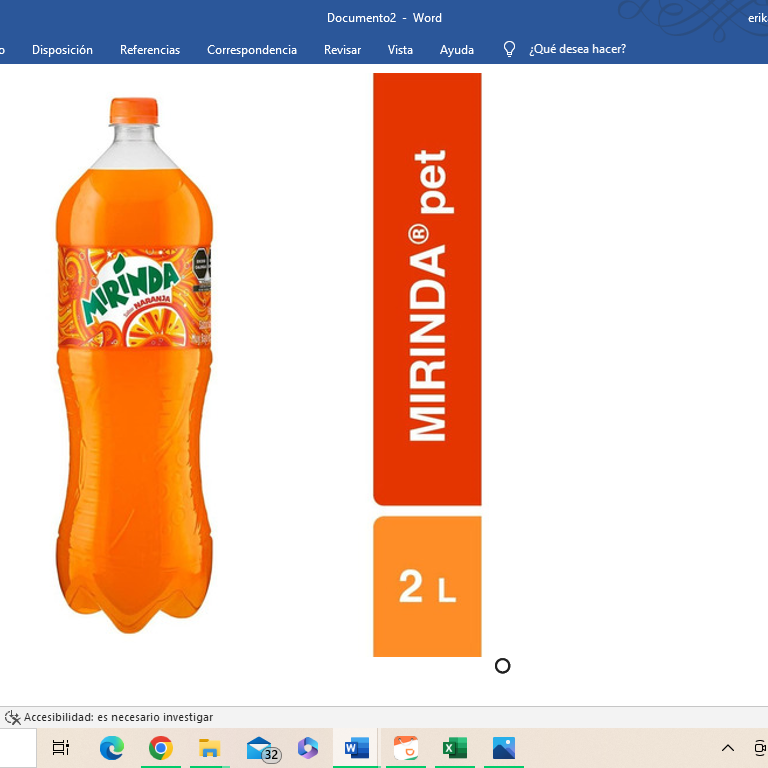Image resolution: width=768 pixels, height=768 pixels.
Task: Open the orange shopping bag app on the taskbar
Action: 406,748
